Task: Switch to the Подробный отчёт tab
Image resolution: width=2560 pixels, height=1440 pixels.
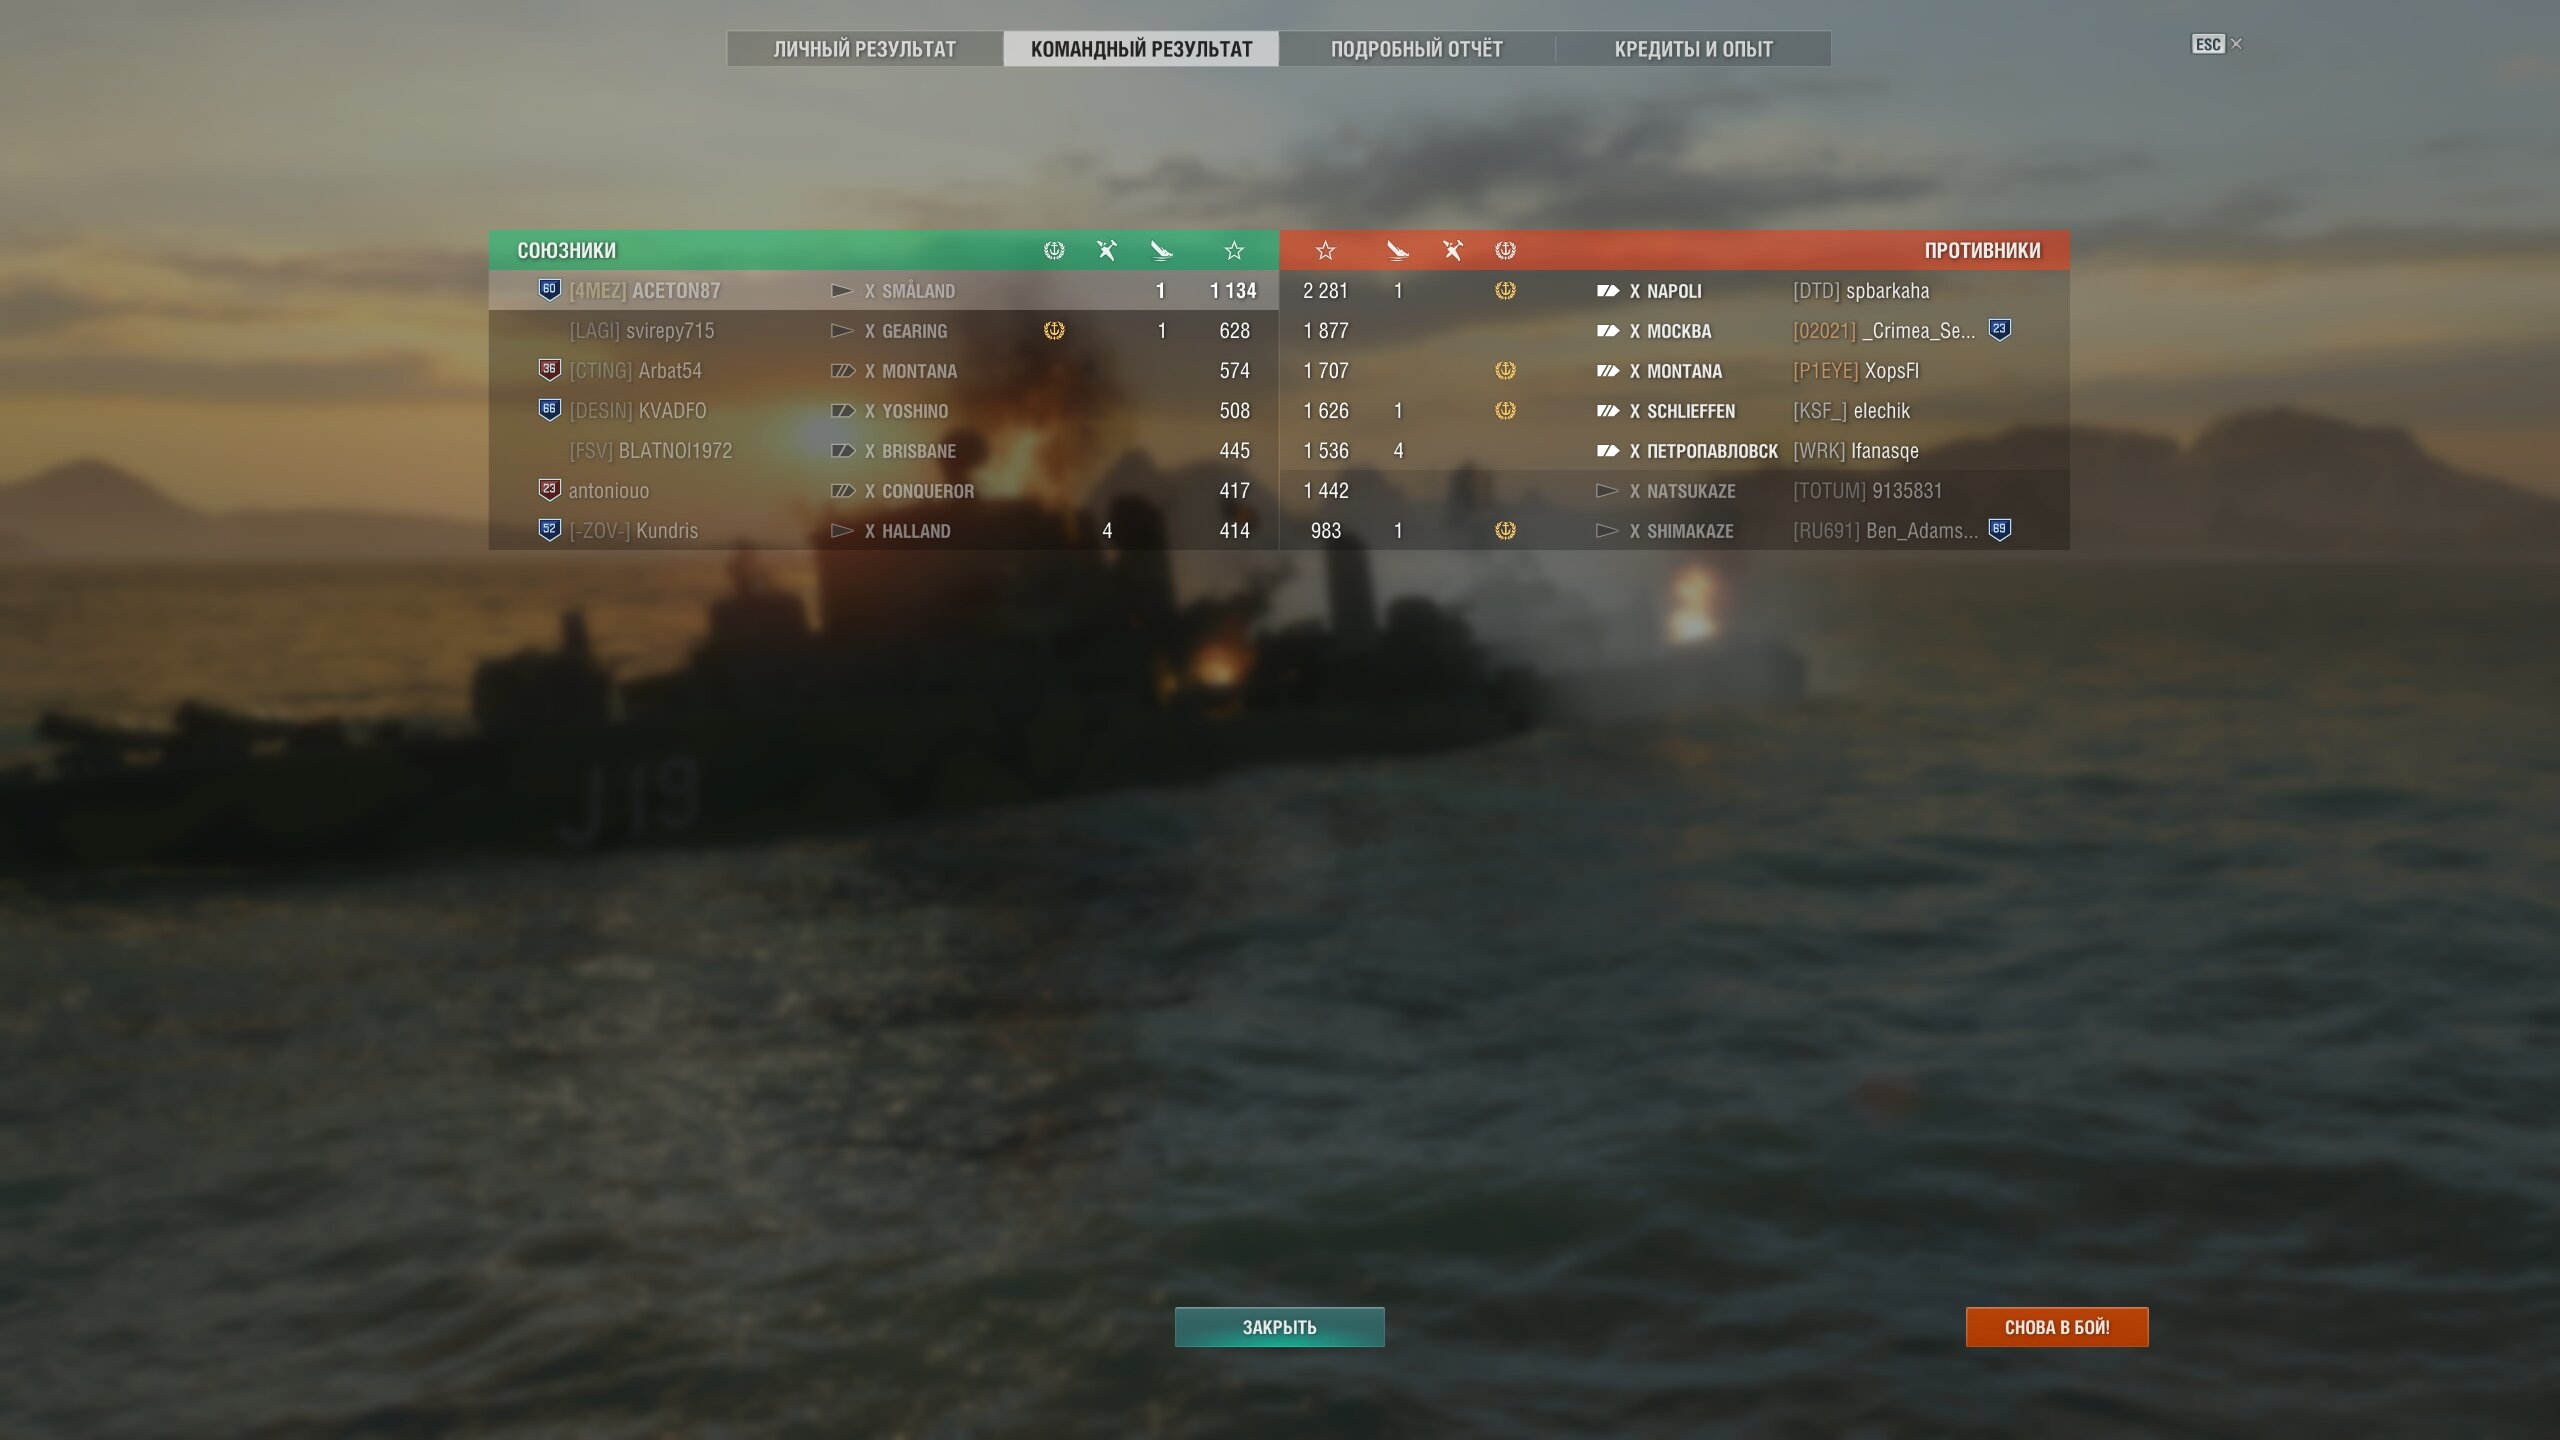Action: click(x=1417, y=49)
